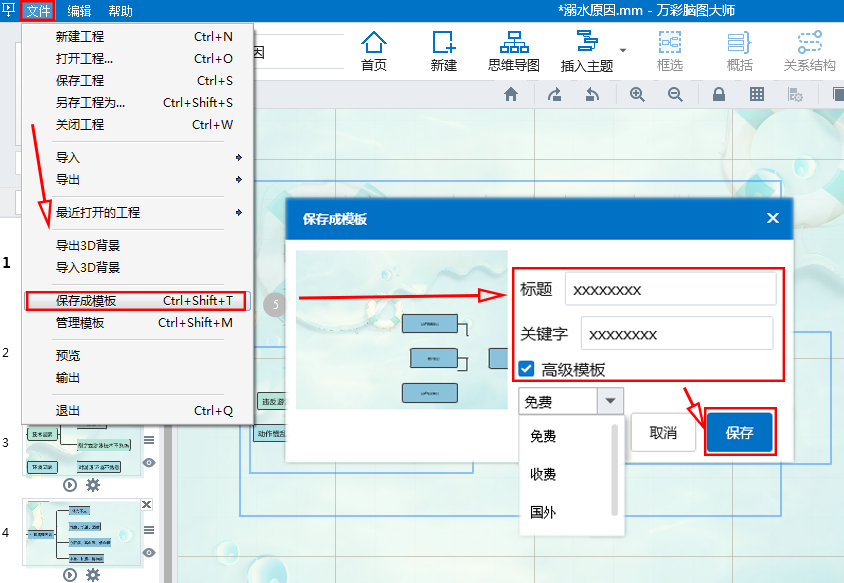This screenshot has width=844, height=583.
Task: Click the 新建 new document icon
Action: (x=443, y=50)
